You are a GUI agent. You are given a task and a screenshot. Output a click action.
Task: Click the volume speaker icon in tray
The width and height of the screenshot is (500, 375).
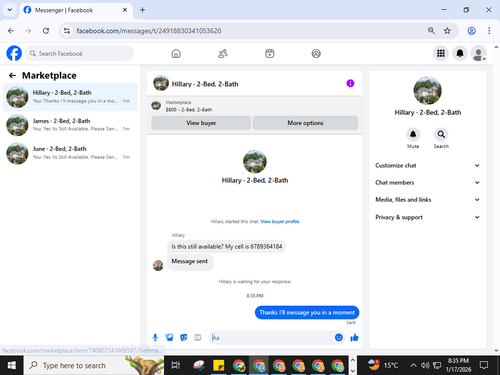point(425,366)
